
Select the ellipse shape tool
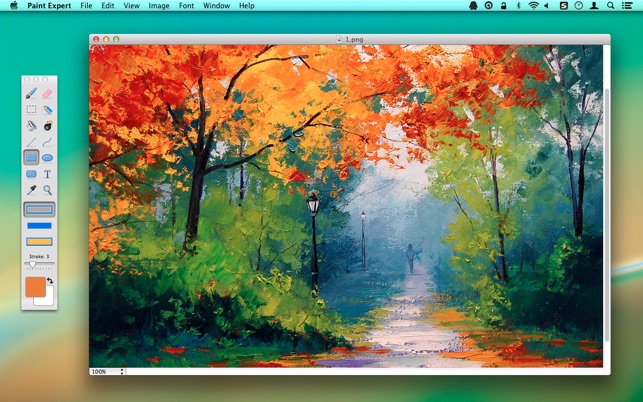click(48, 158)
